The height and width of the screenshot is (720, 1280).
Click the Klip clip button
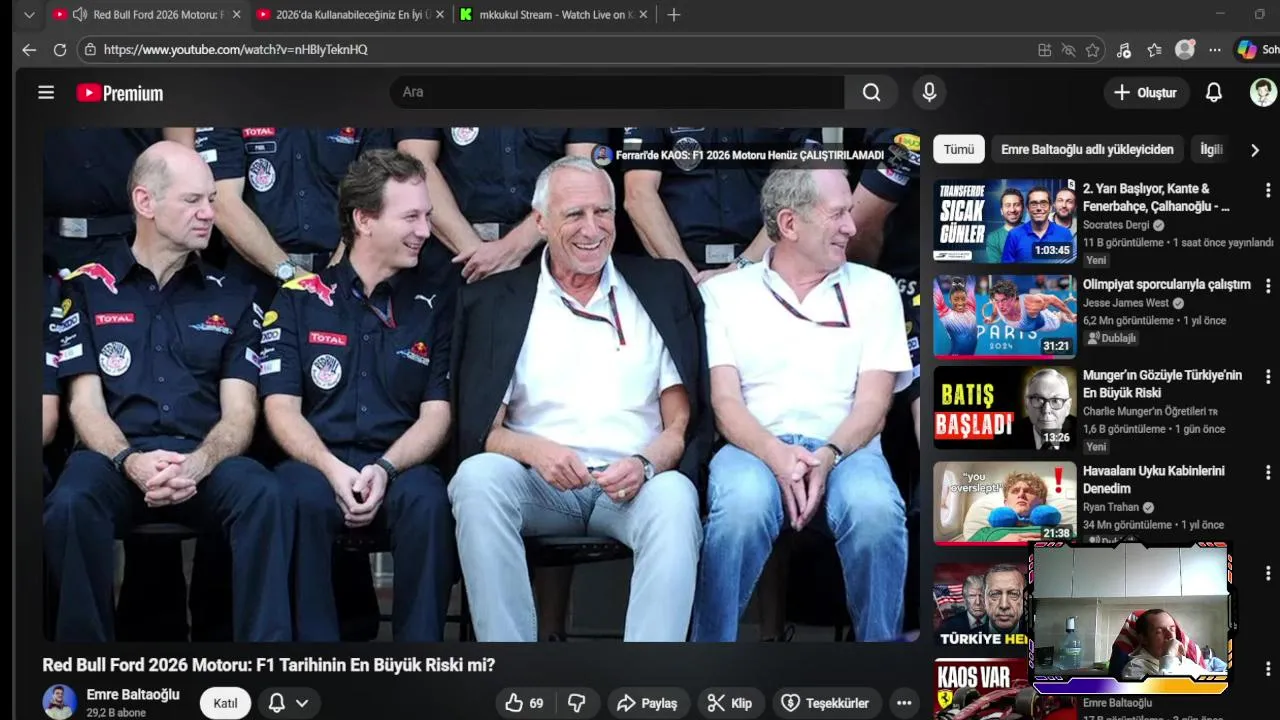[730, 703]
